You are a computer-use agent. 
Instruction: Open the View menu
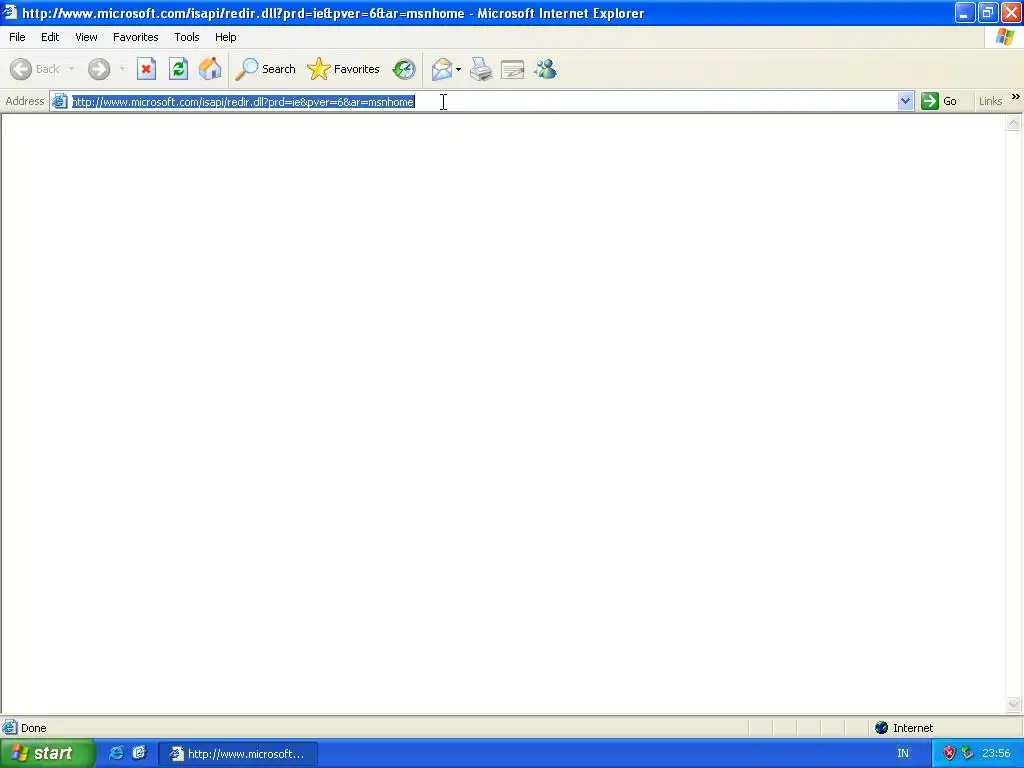[86, 37]
